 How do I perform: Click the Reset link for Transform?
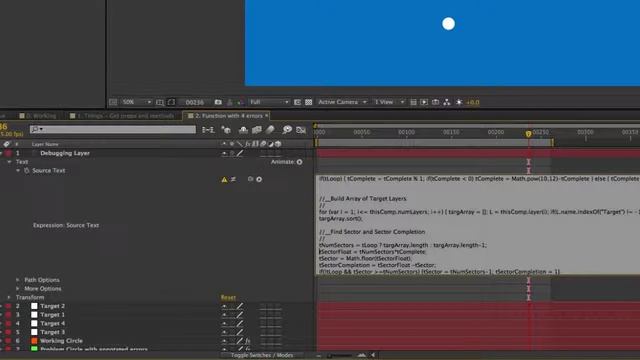[228, 298]
